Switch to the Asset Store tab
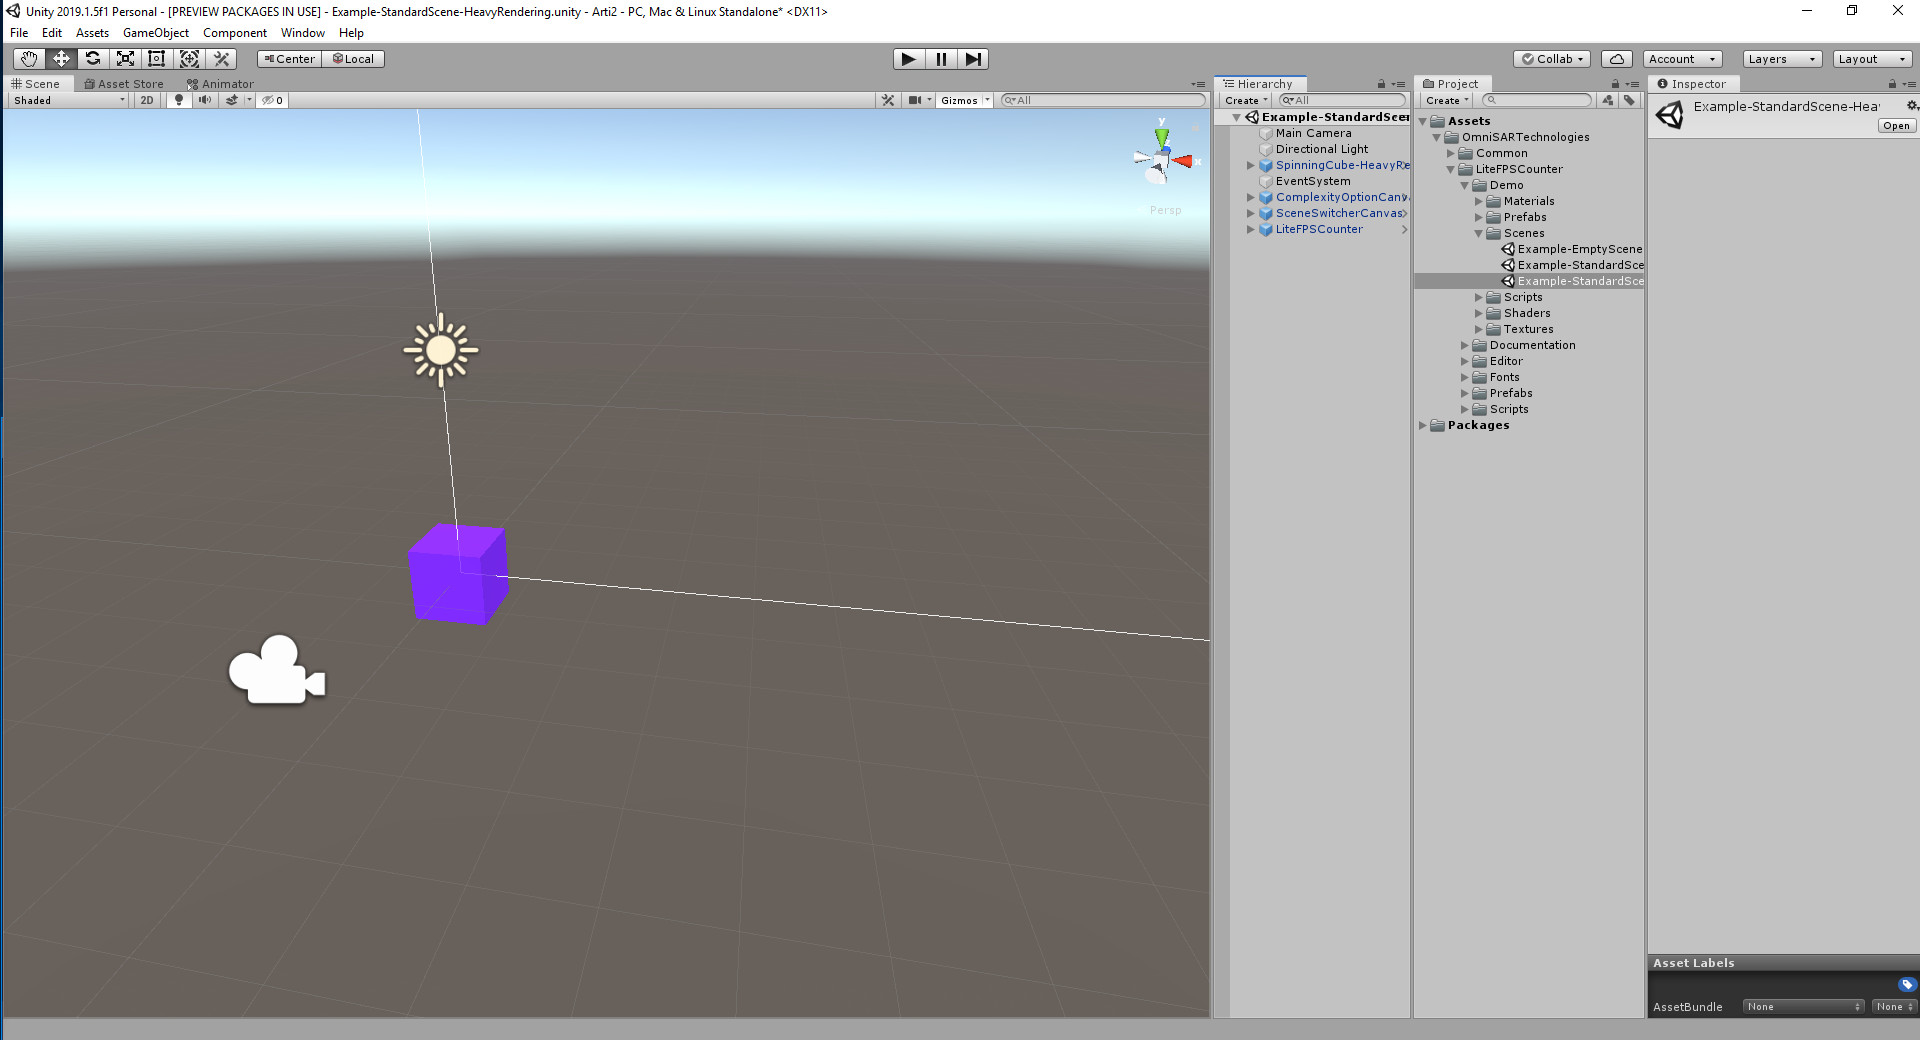 tap(124, 84)
